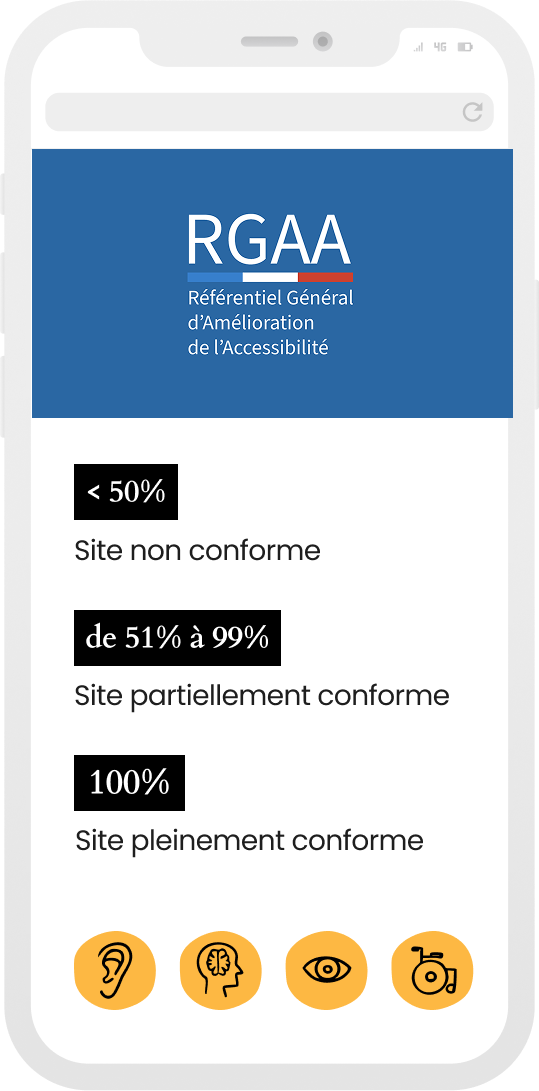Click "Site pleinement conforme" text
This screenshot has height=1091, width=539.
point(249,841)
